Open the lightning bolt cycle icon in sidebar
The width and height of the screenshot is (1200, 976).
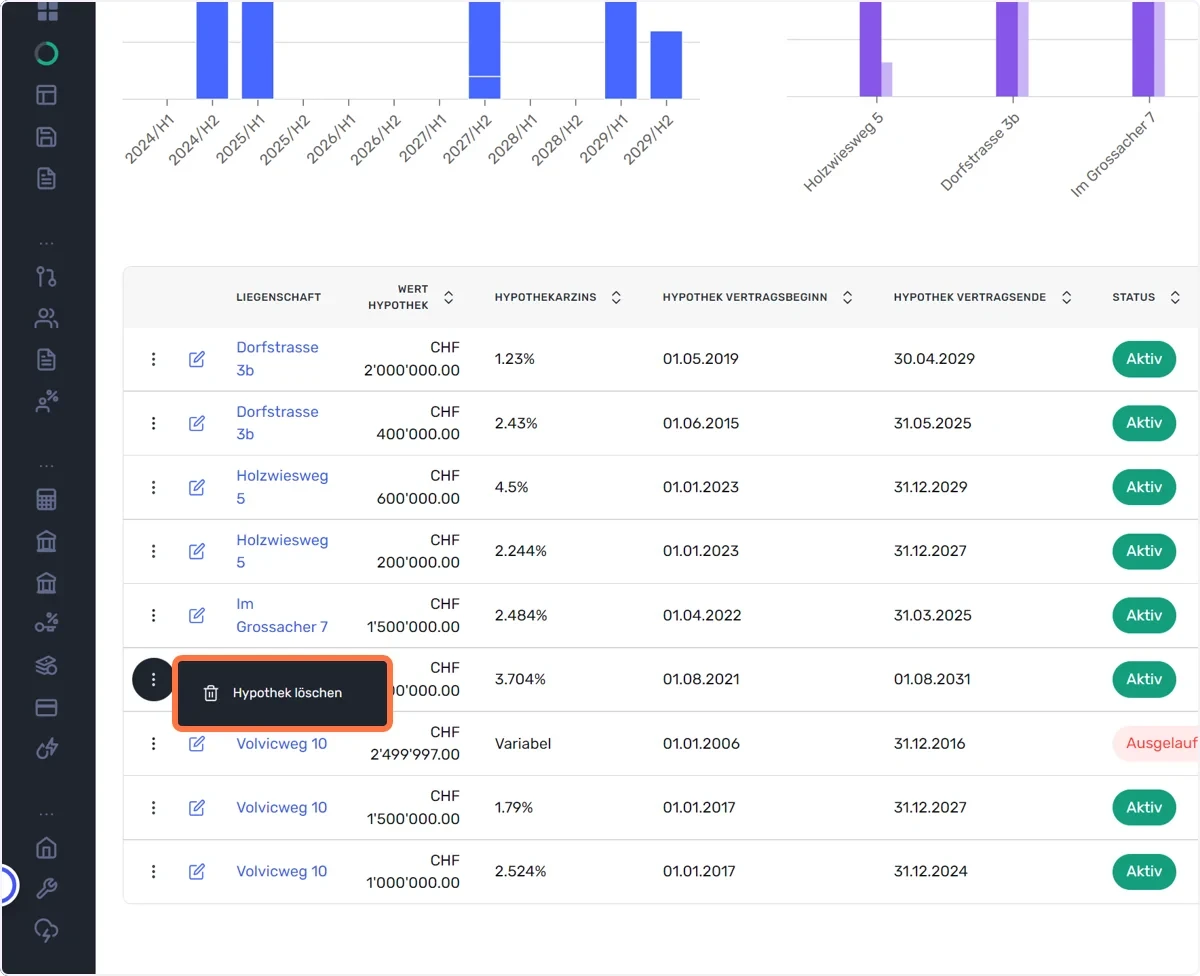(x=46, y=749)
